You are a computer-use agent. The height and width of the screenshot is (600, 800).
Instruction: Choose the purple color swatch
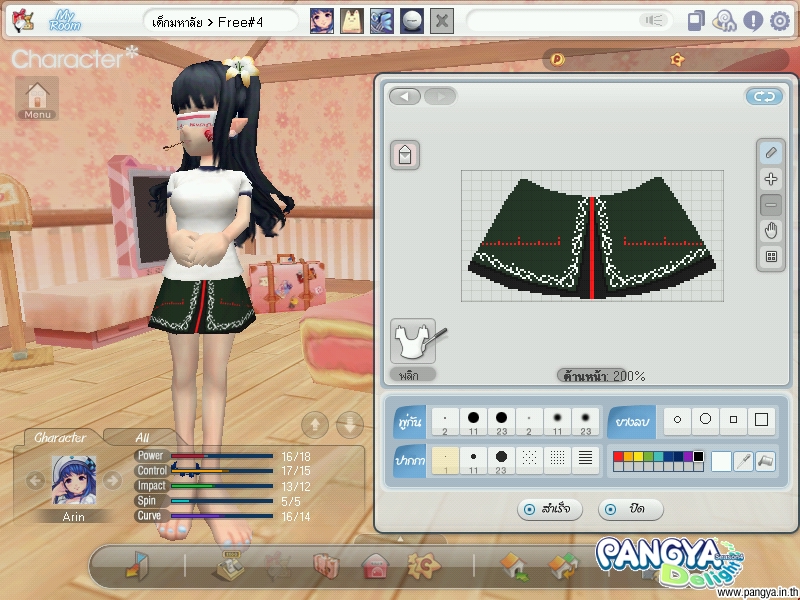tap(688, 457)
